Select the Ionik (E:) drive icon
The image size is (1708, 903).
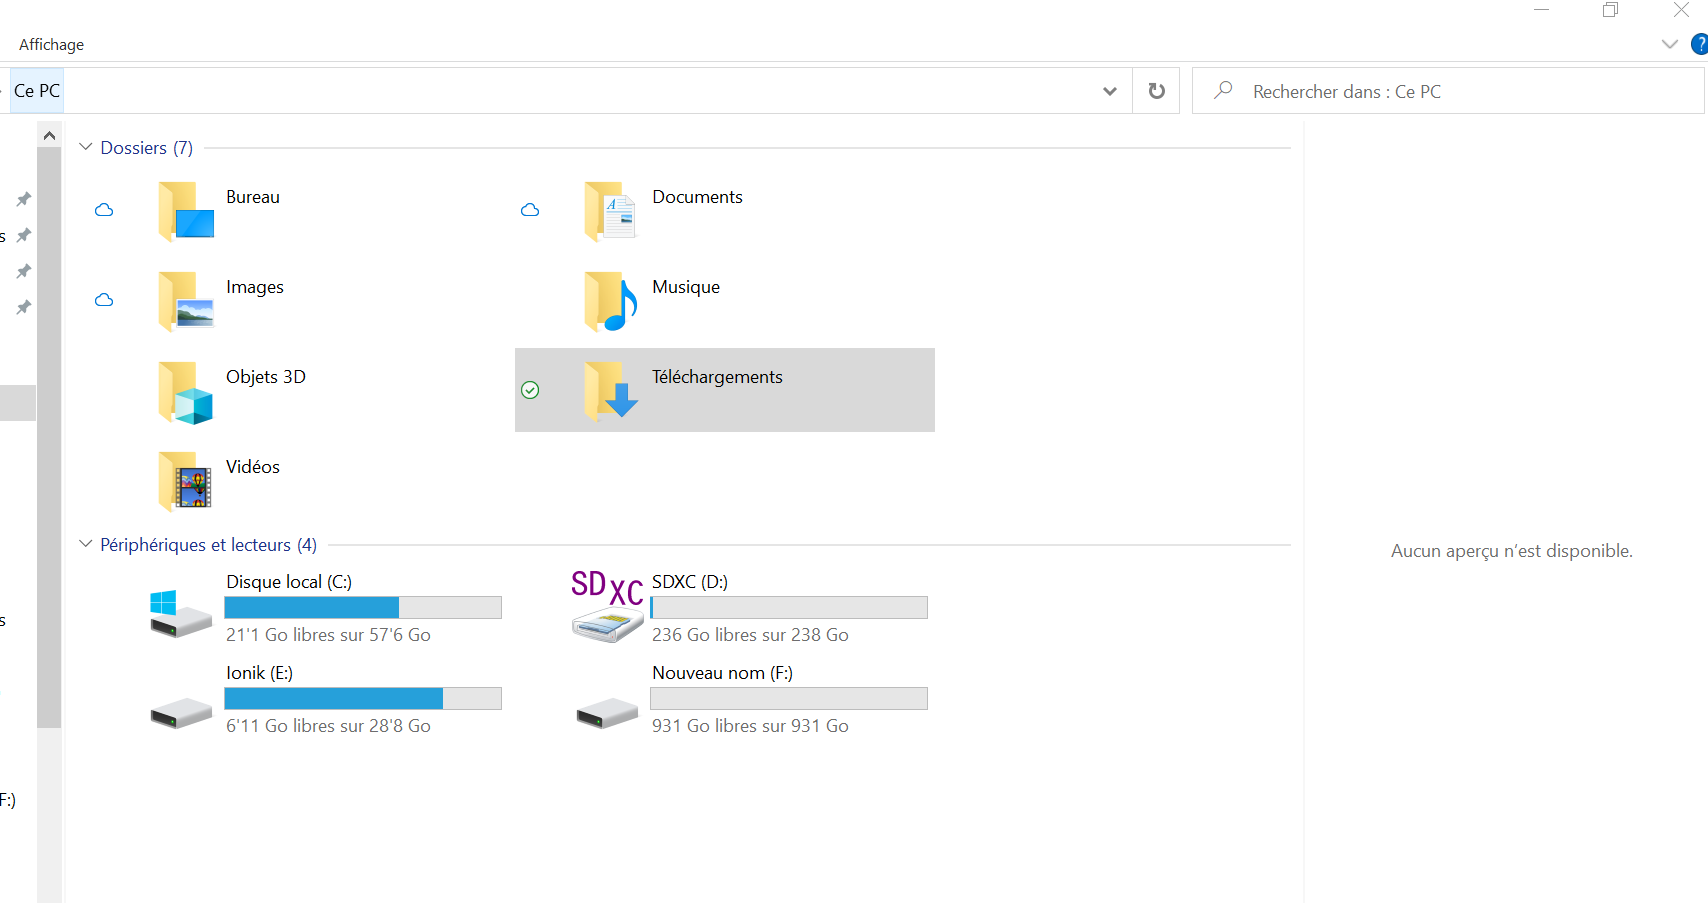tap(181, 714)
